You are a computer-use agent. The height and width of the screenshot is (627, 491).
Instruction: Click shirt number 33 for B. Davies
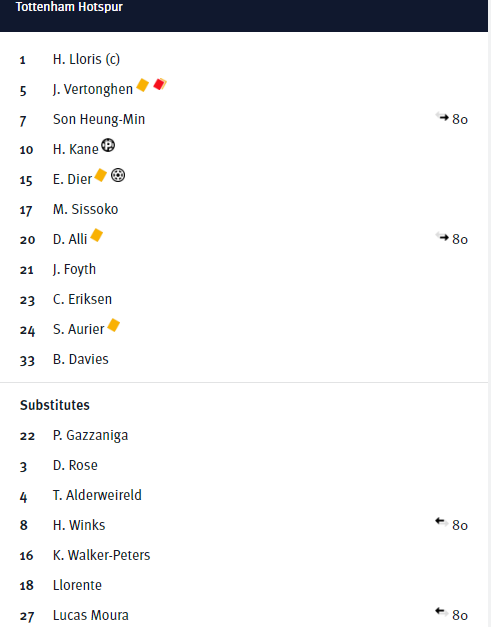pyautogui.click(x=27, y=360)
